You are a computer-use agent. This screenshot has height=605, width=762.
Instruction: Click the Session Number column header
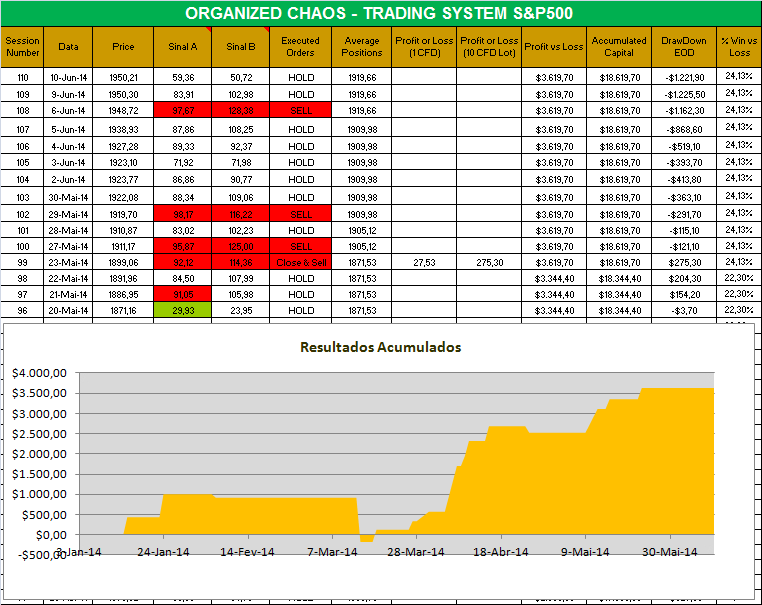[x=22, y=47]
